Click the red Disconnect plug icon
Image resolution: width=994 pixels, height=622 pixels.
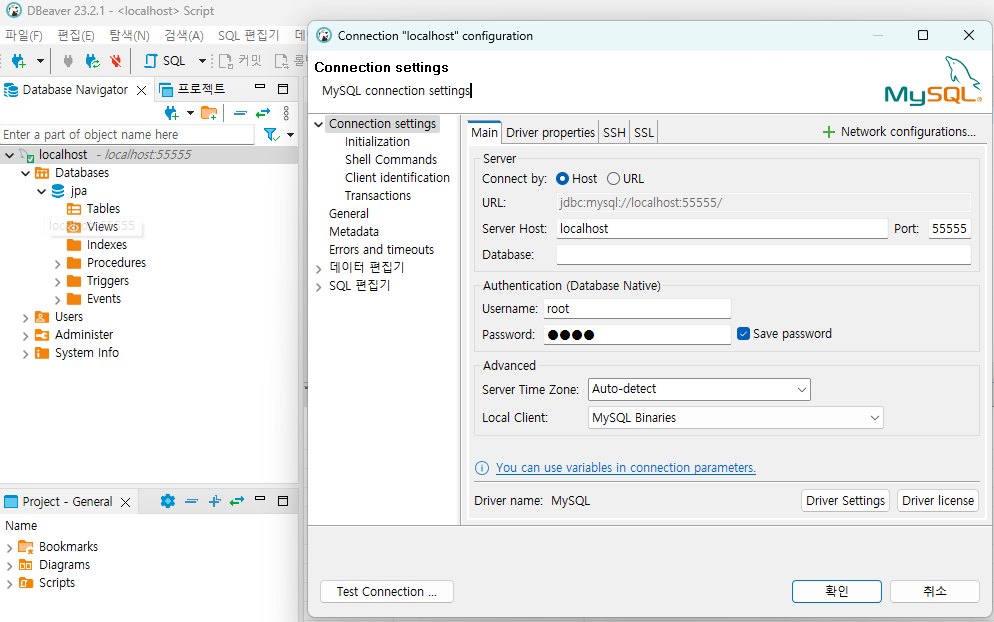point(115,61)
